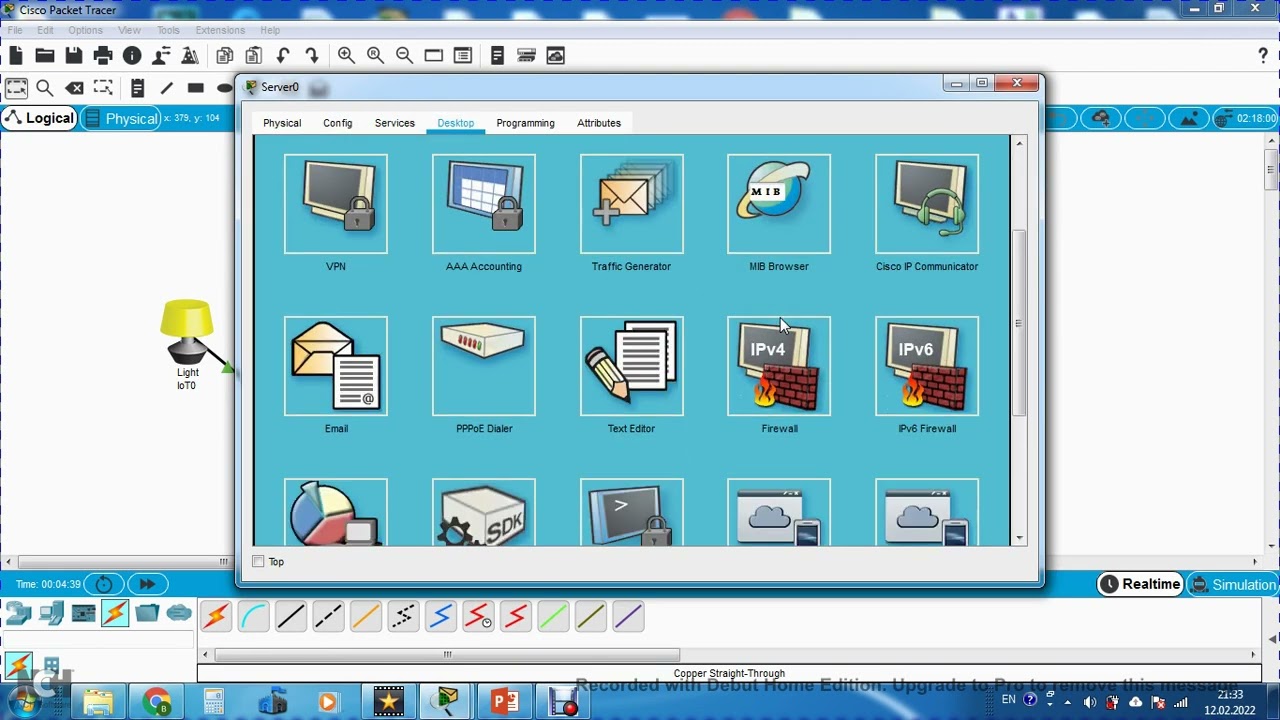Open the AAA Accounting app
1280x720 pixels.
(x=484, y=204)
